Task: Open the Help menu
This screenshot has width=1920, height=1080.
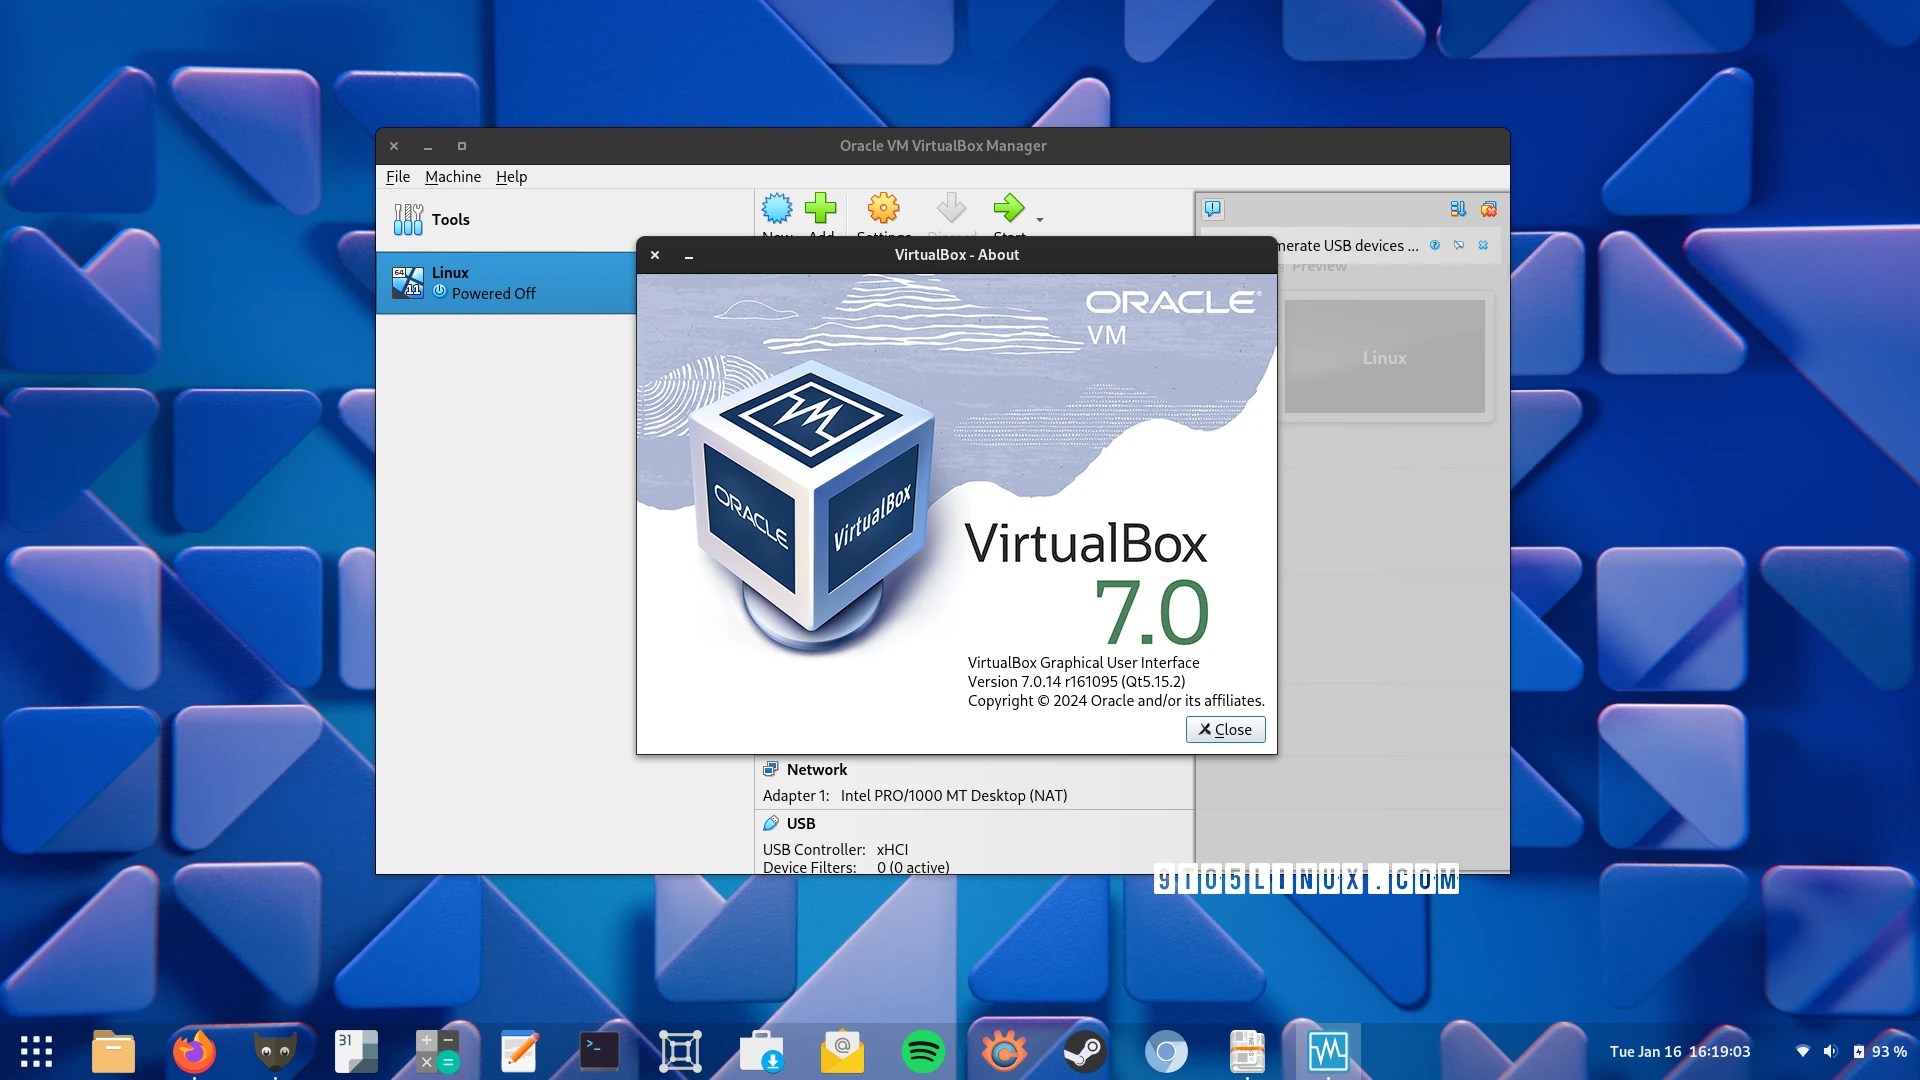Action: click(512, 176)
